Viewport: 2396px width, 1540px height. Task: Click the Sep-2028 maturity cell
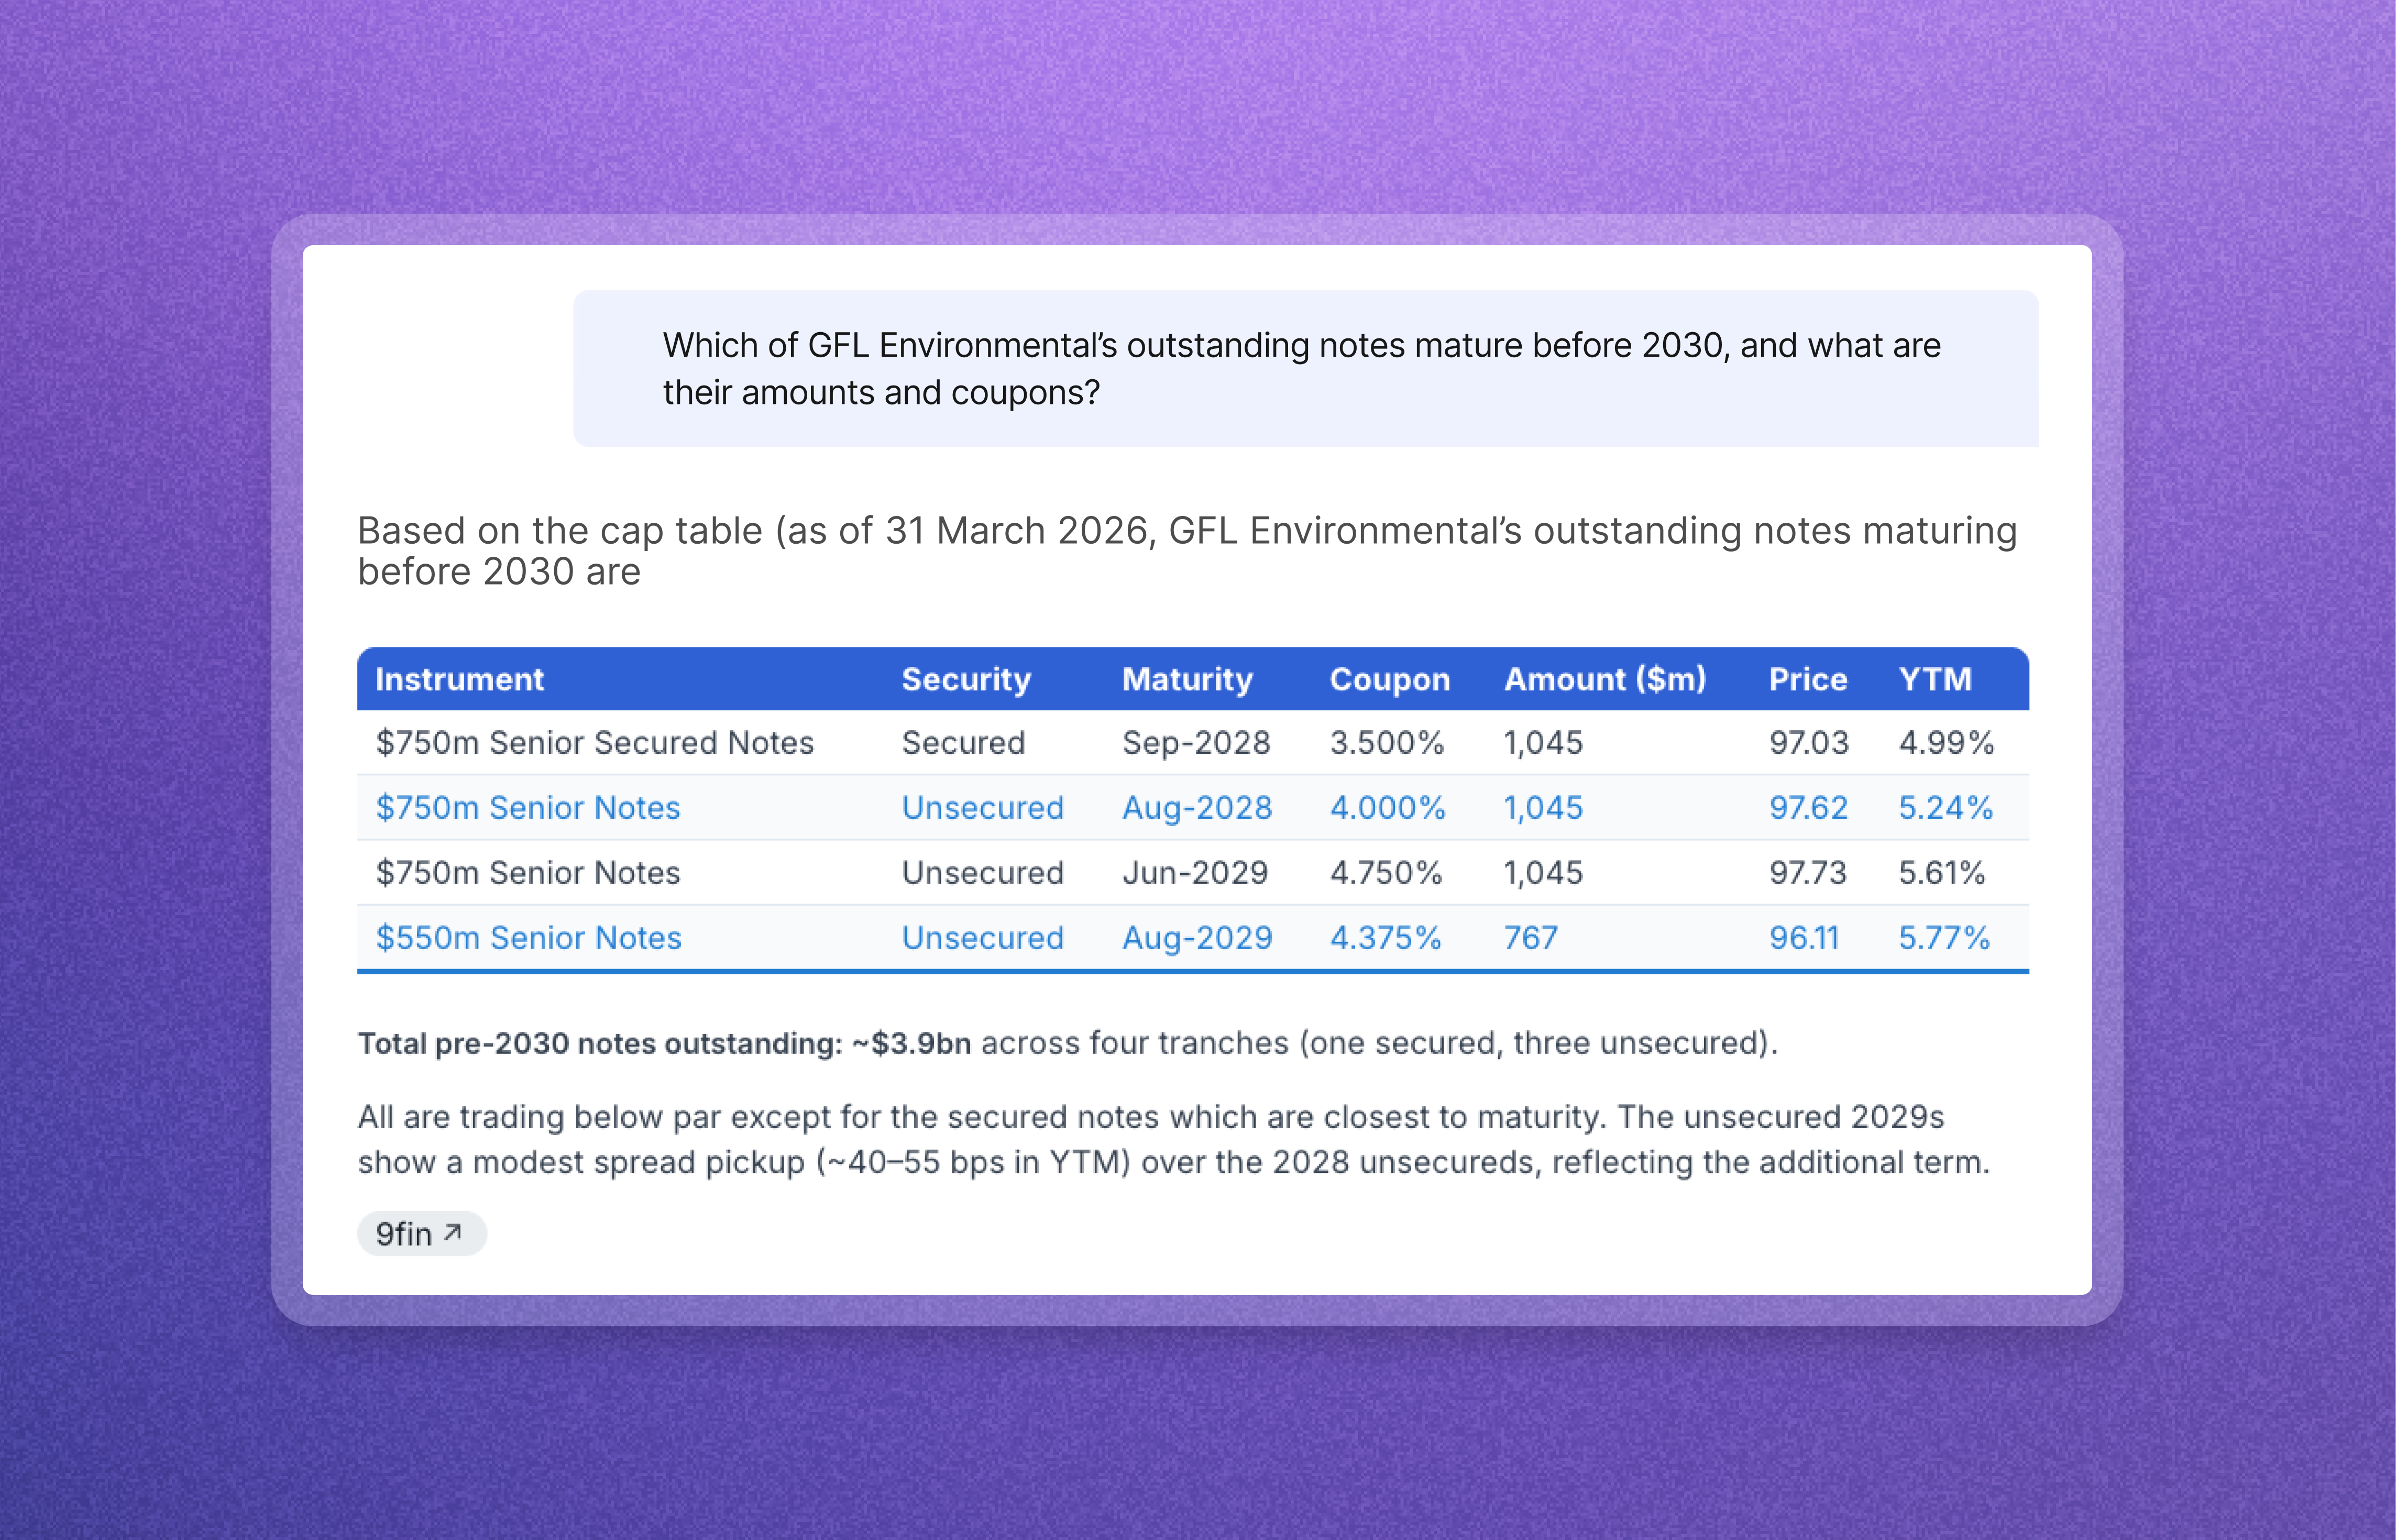point(1196,742)
